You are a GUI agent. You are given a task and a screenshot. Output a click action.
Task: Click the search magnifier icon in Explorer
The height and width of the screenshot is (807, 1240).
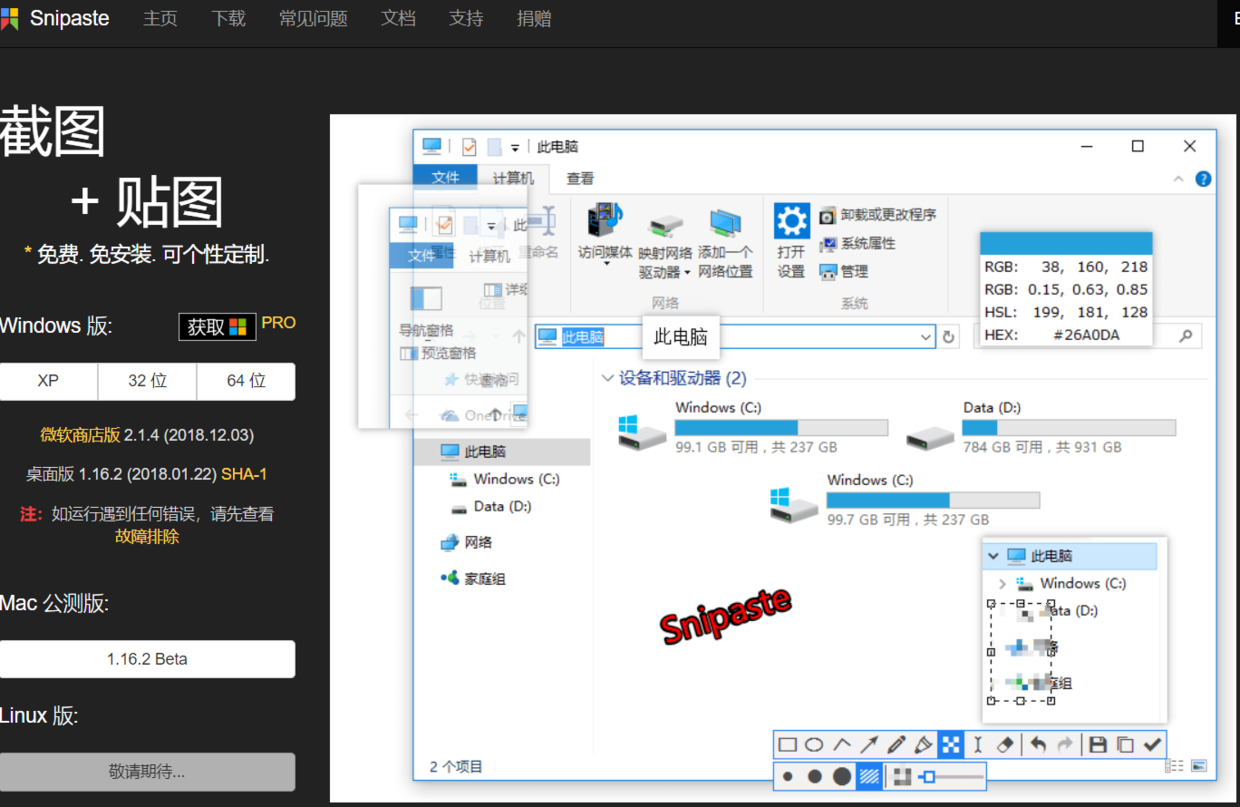(x=1186, y=336)
